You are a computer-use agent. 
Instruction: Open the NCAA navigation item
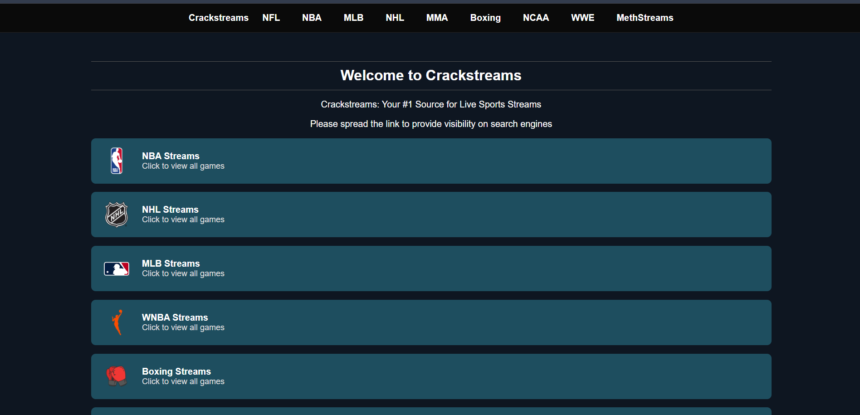(535, 18)
